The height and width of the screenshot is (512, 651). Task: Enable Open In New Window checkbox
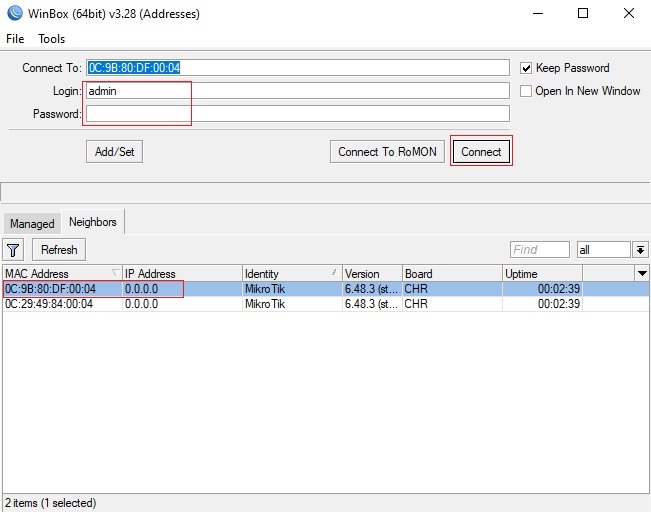point(526,91)
